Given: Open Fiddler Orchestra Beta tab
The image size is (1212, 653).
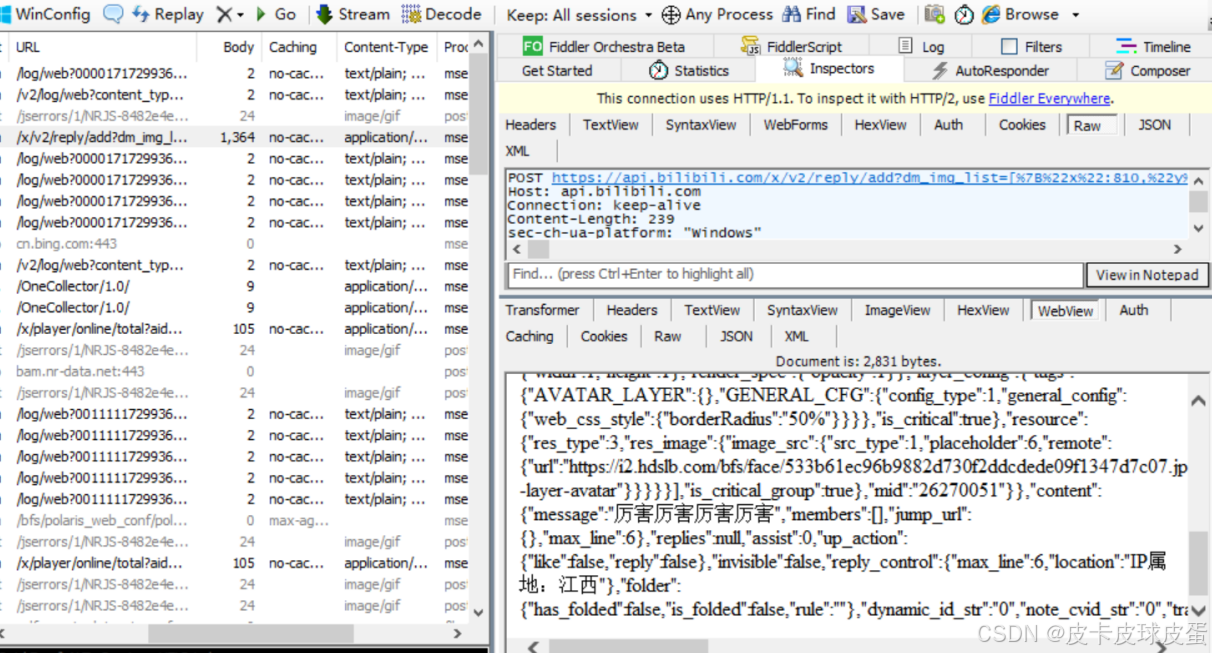Looking at the screenshot, I should [604, 46].
